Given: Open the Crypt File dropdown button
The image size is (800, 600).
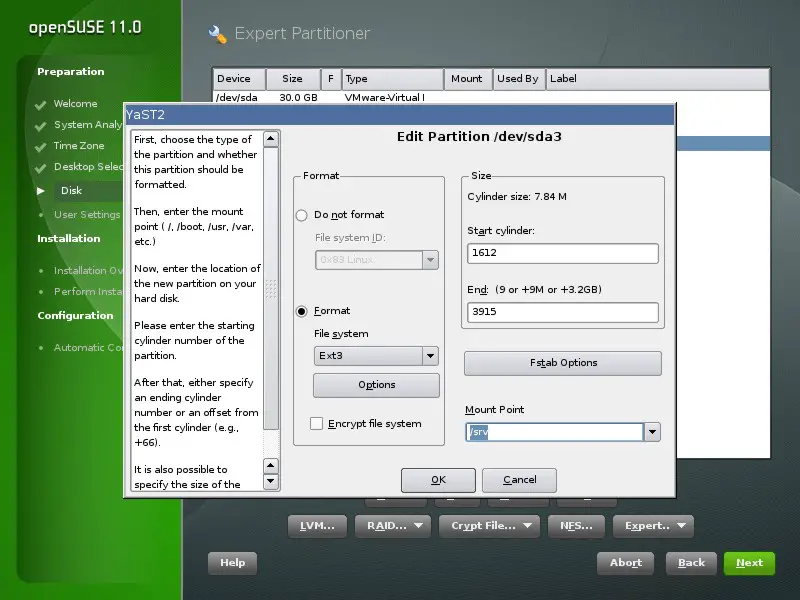Looking at the screenshot, I should [x=490, y=526].
